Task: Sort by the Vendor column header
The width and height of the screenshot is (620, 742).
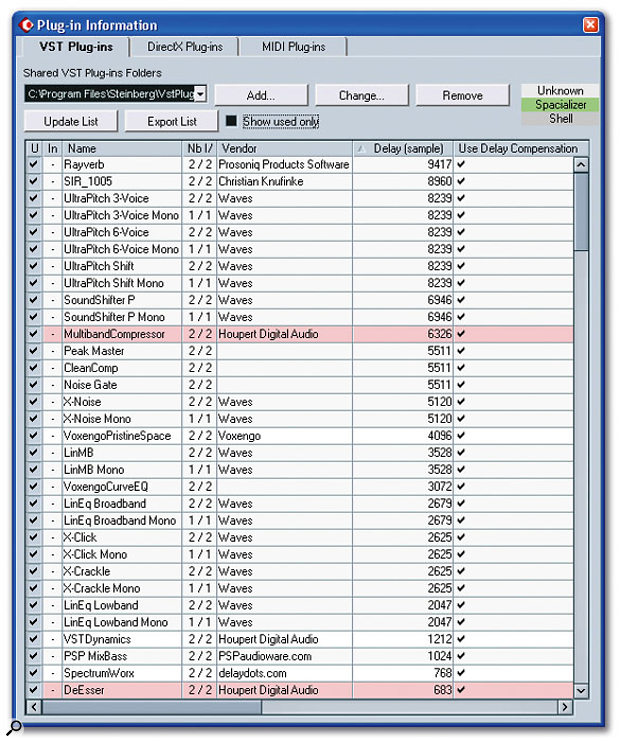Action: click(284, 149)
